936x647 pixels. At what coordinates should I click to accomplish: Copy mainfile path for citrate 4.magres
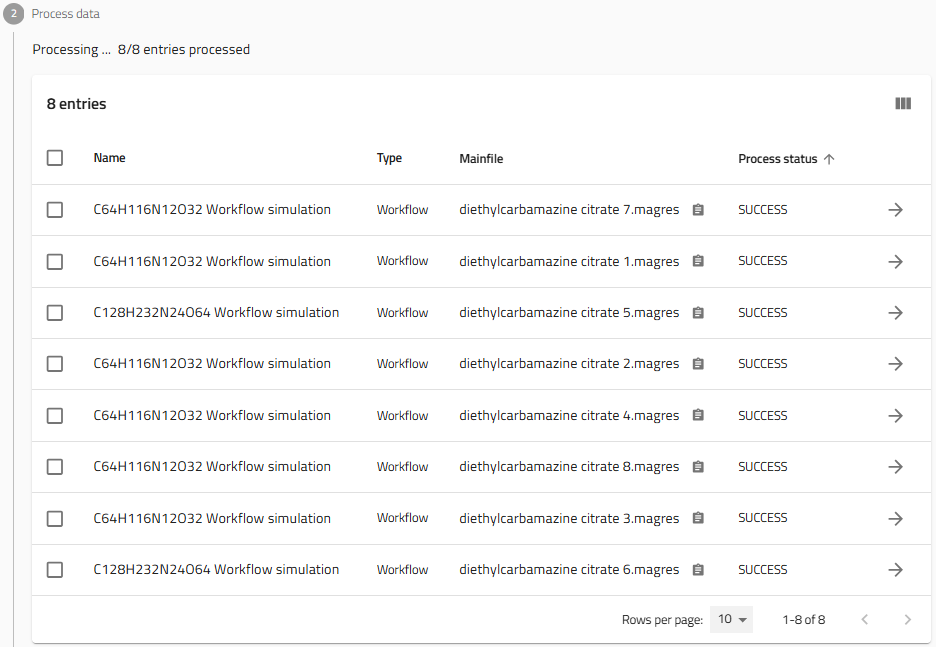pos(698,415)
